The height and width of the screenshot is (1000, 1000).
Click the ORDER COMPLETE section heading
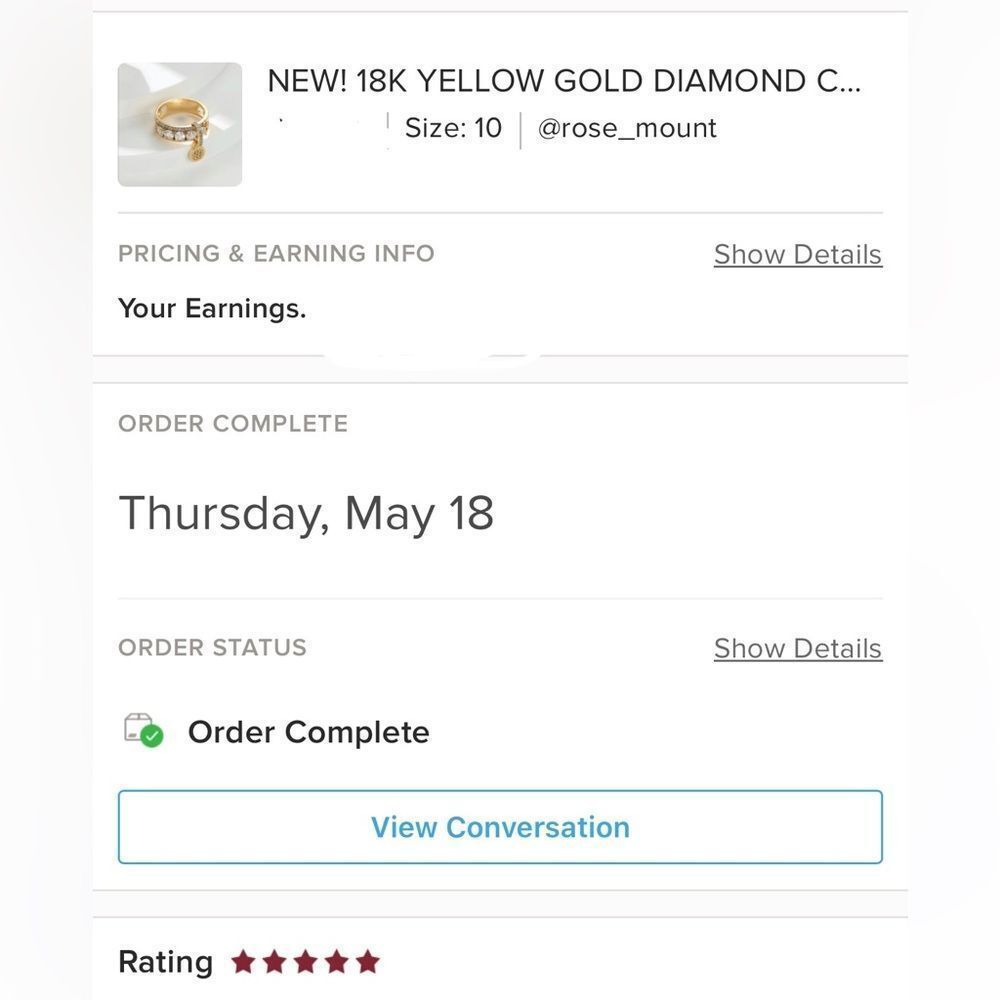point(233,423)
